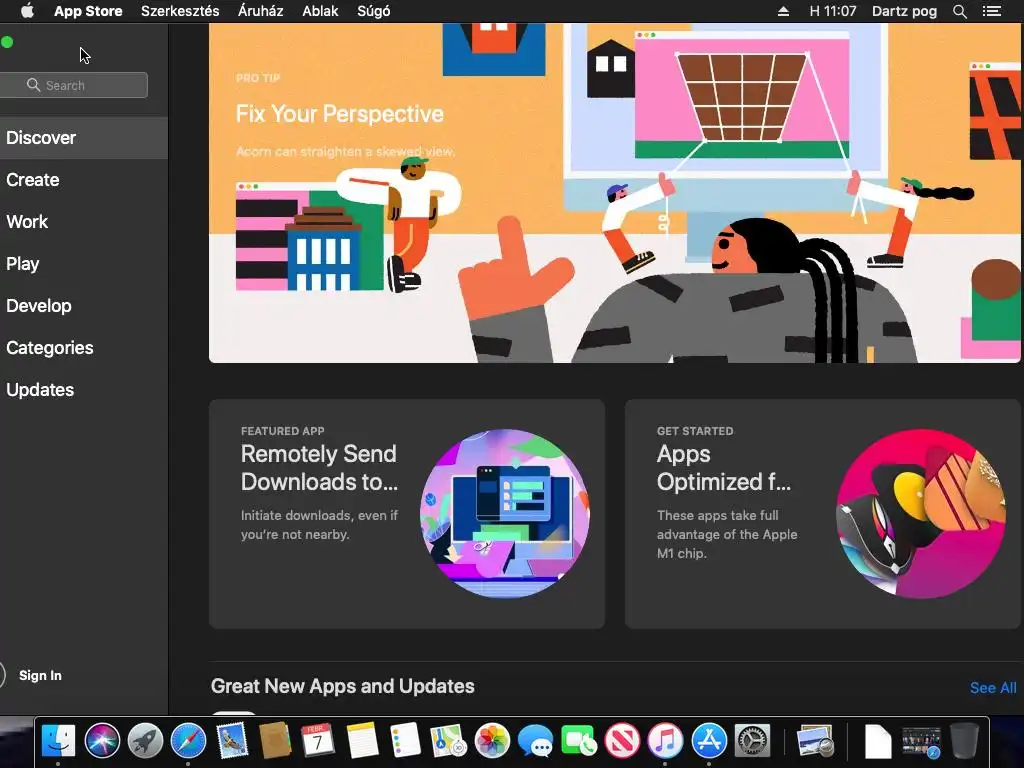Click the eject icon in menu bar
The image size is (1024, 768).
(783, 11)
